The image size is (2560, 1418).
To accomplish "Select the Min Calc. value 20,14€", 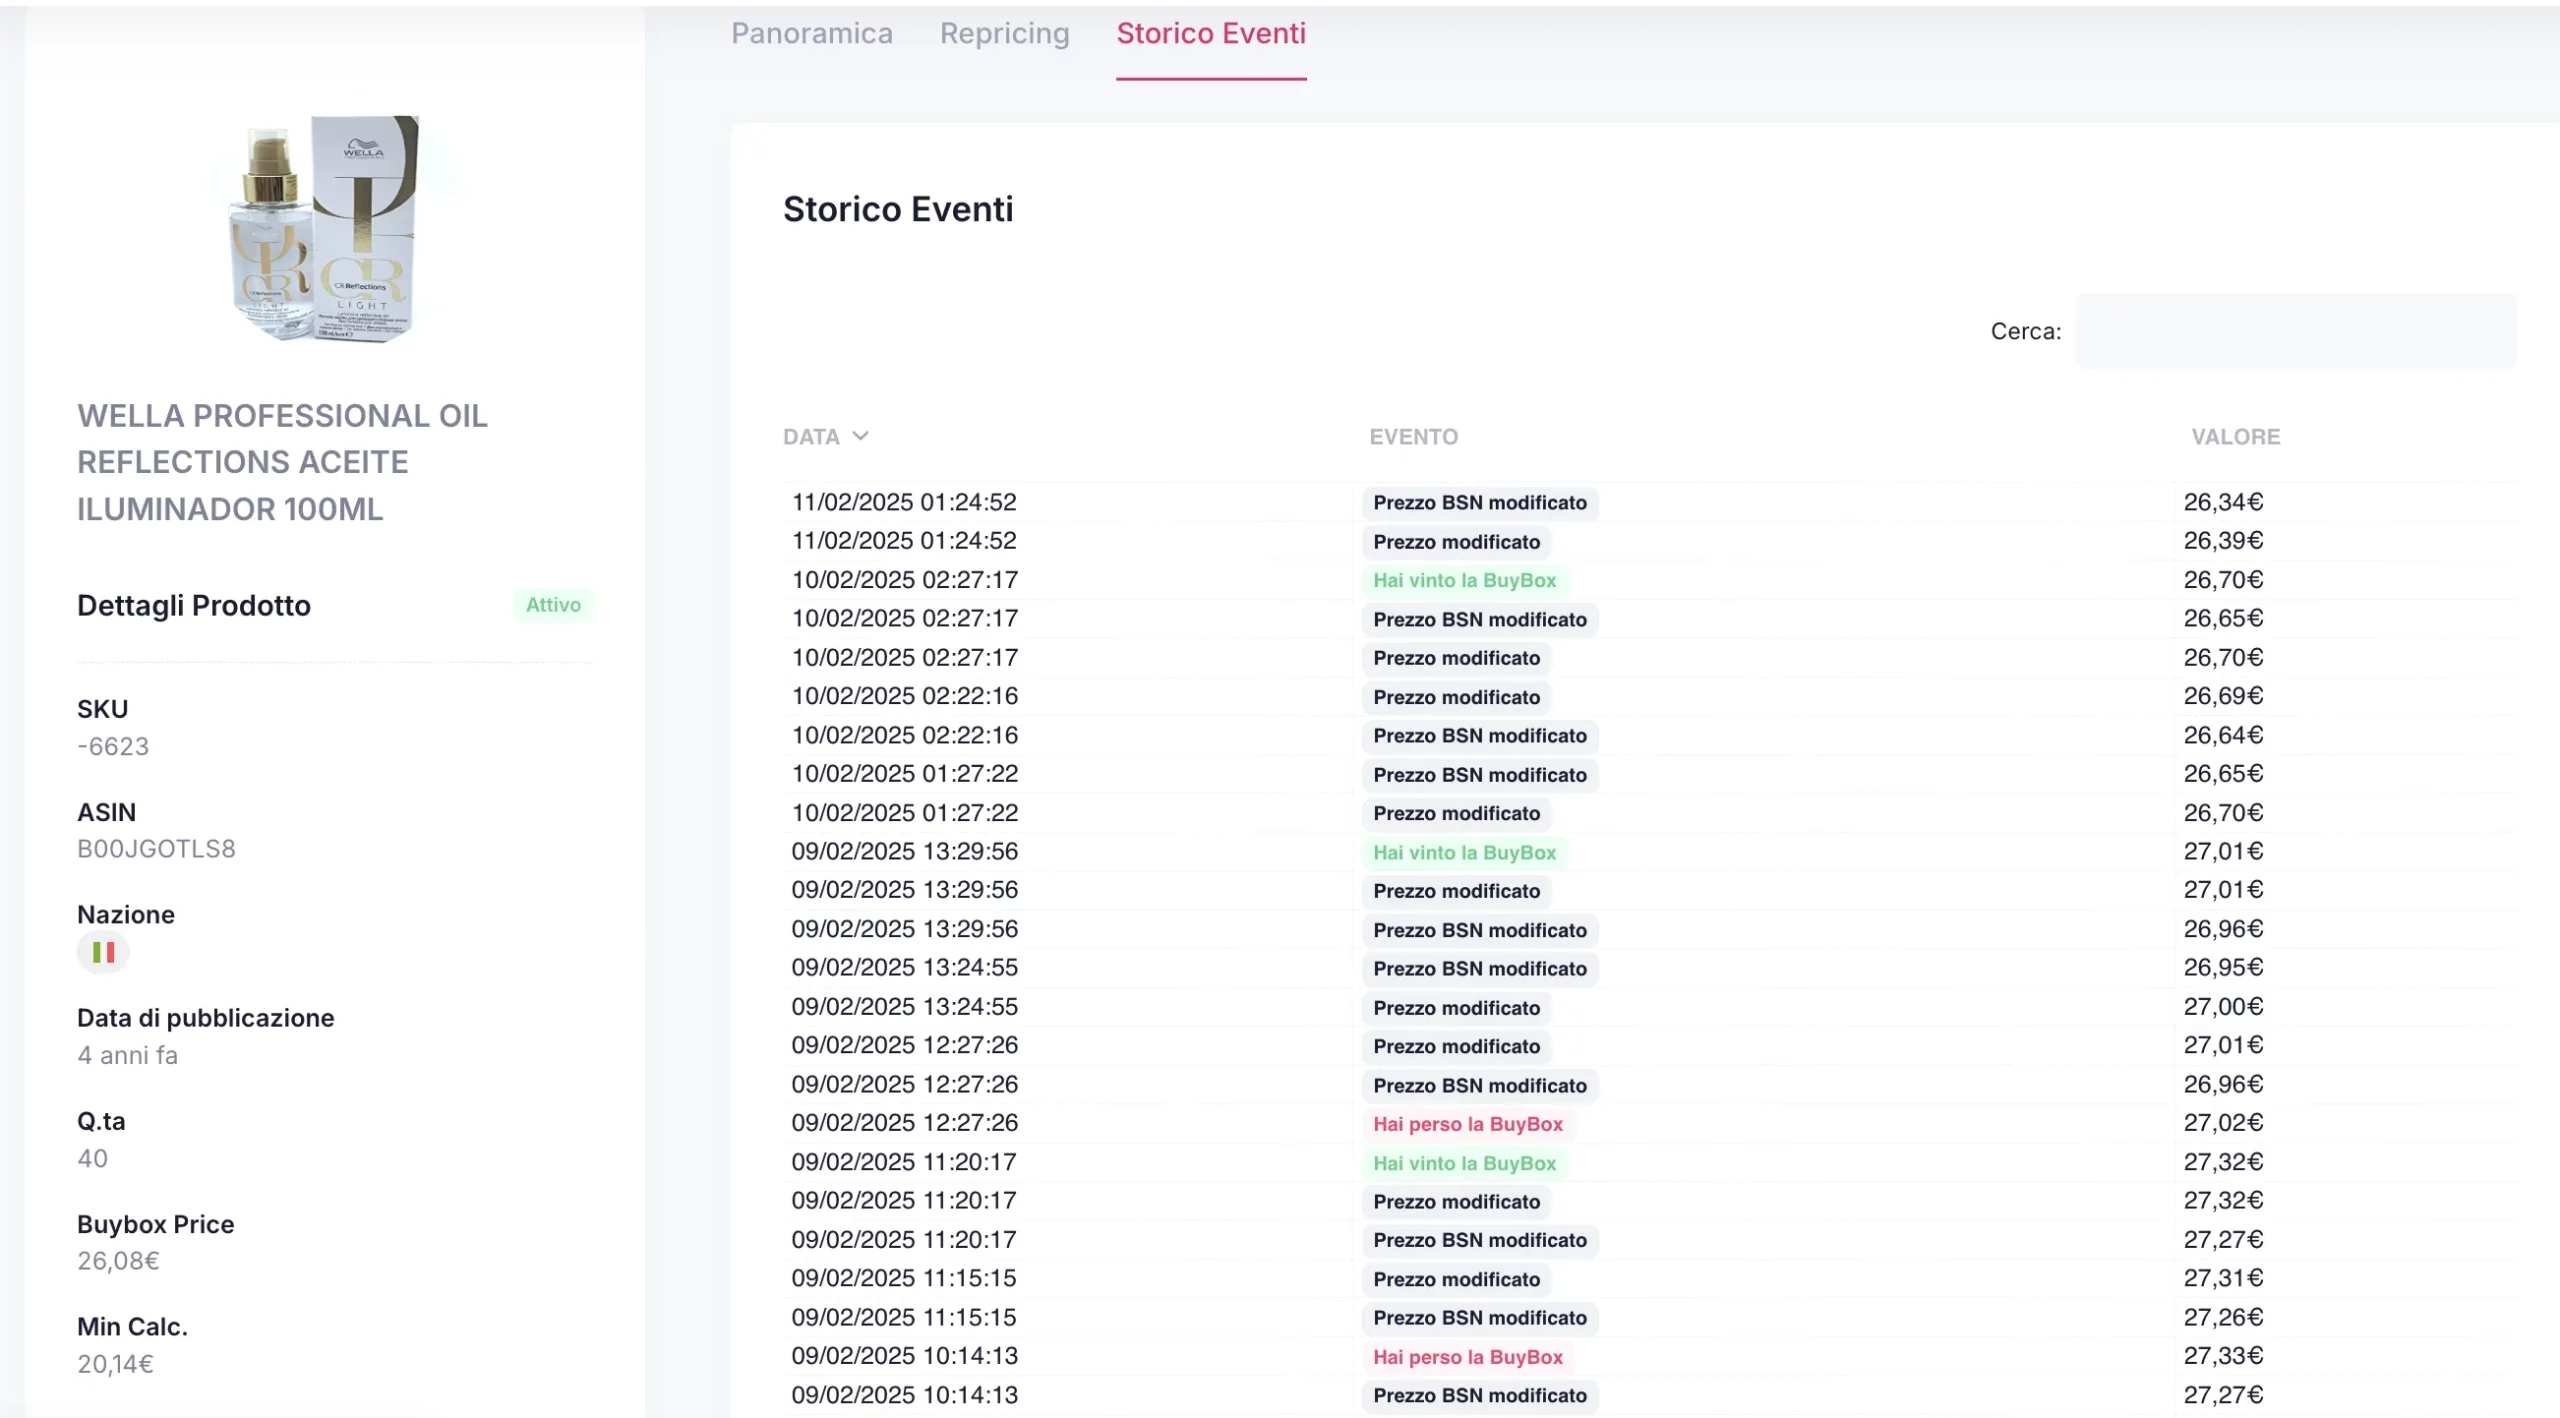I will [x=115, y=1364].
